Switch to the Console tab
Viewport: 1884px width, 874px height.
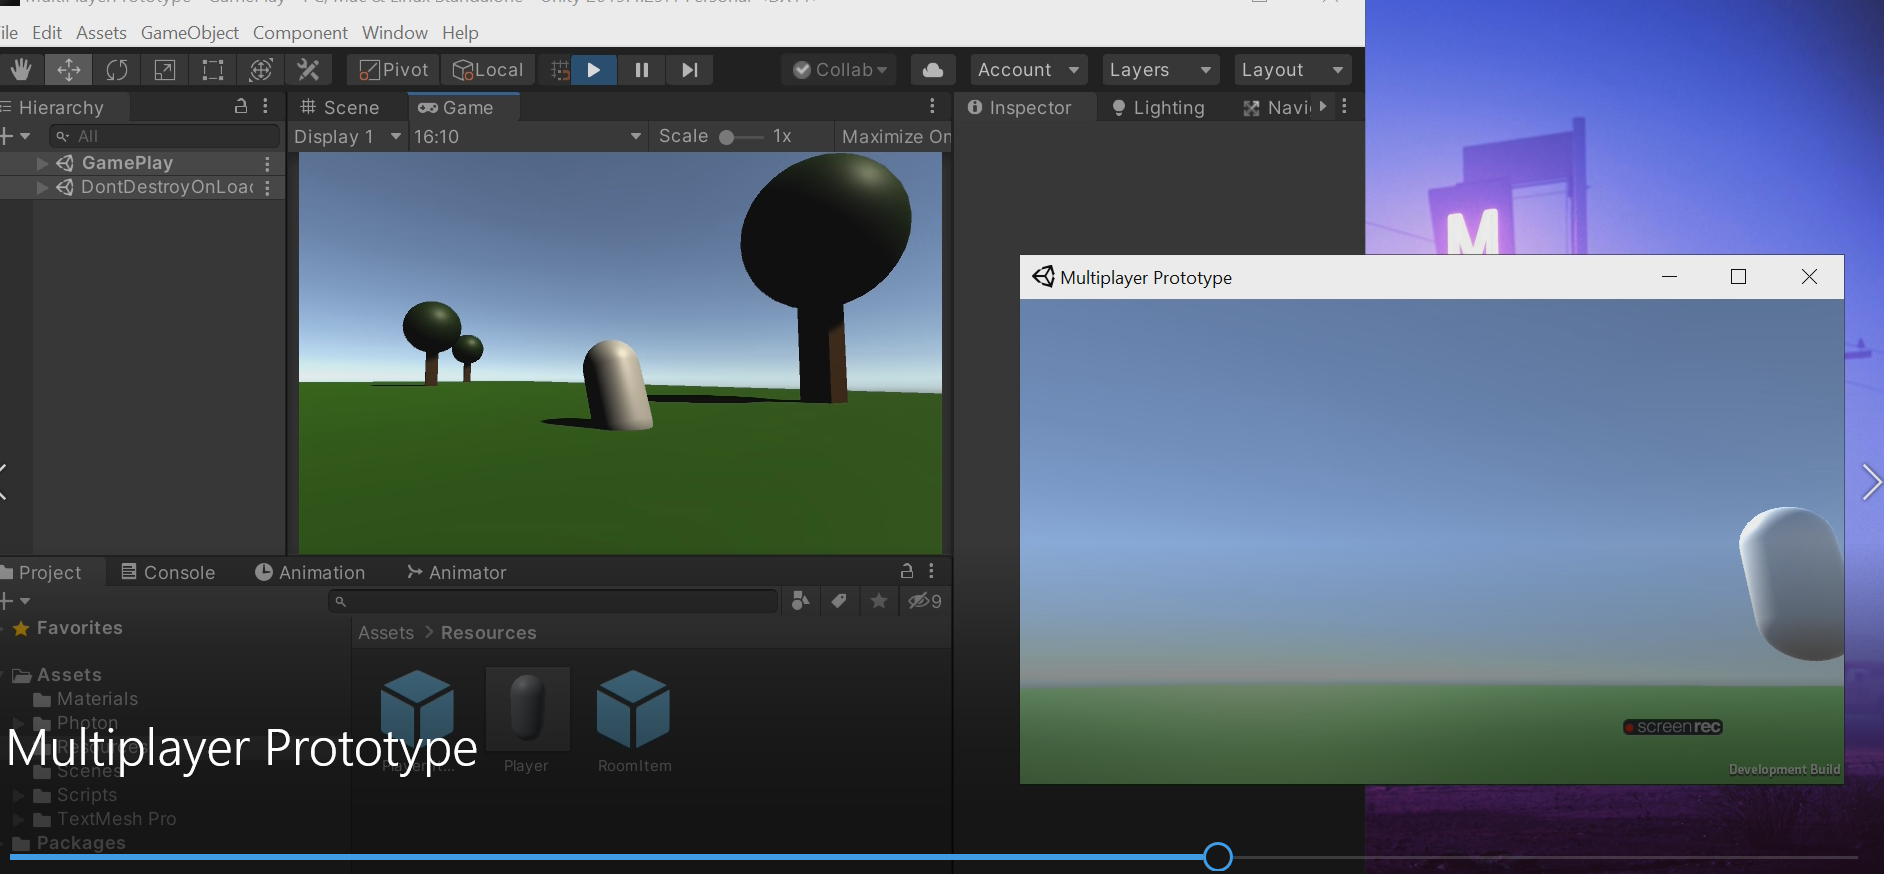click(x=168, y=573)
